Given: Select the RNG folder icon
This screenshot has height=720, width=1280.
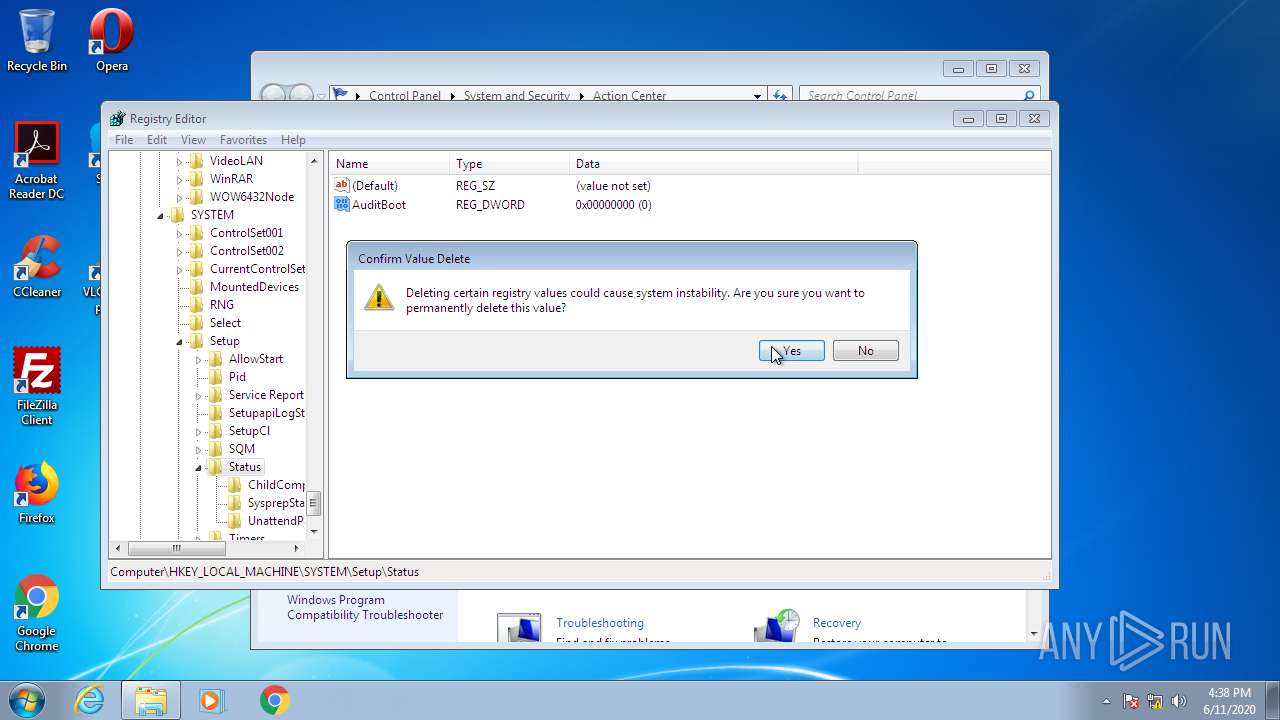Looking at the screenshot, I should (196, 305).
